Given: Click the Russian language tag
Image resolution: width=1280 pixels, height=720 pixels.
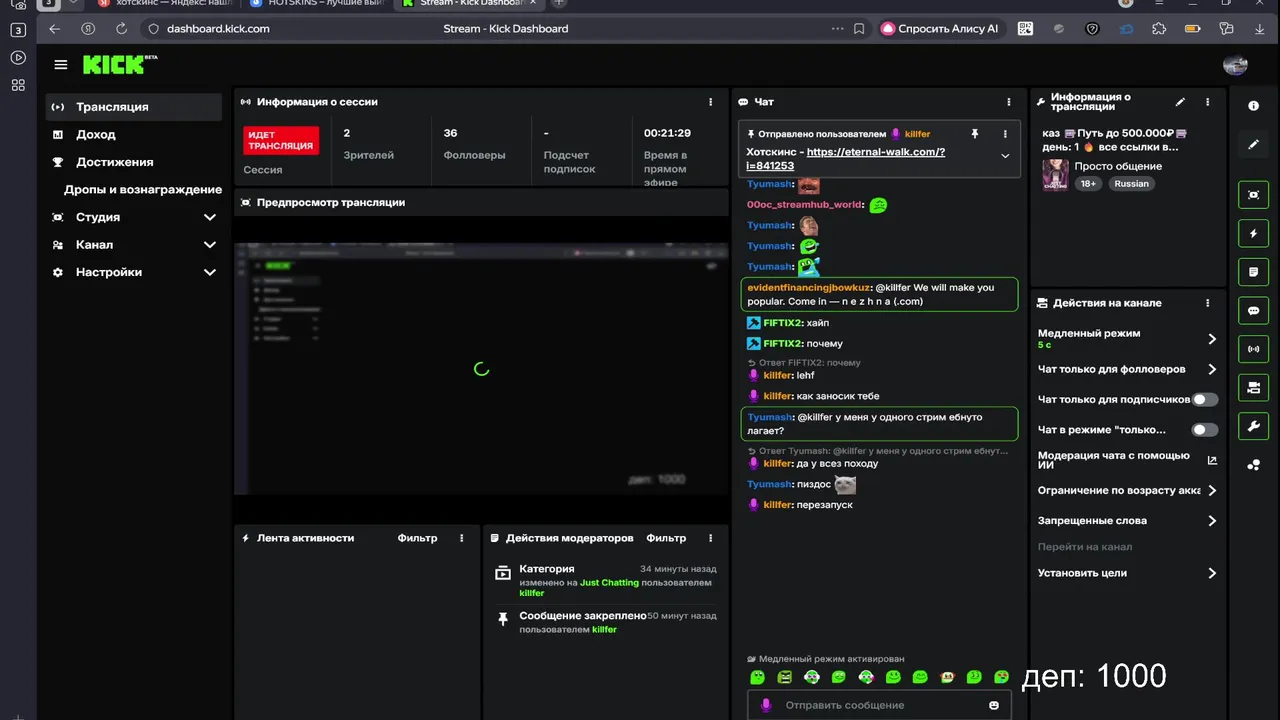Looking at the screenshot, I should [1131, 184].
